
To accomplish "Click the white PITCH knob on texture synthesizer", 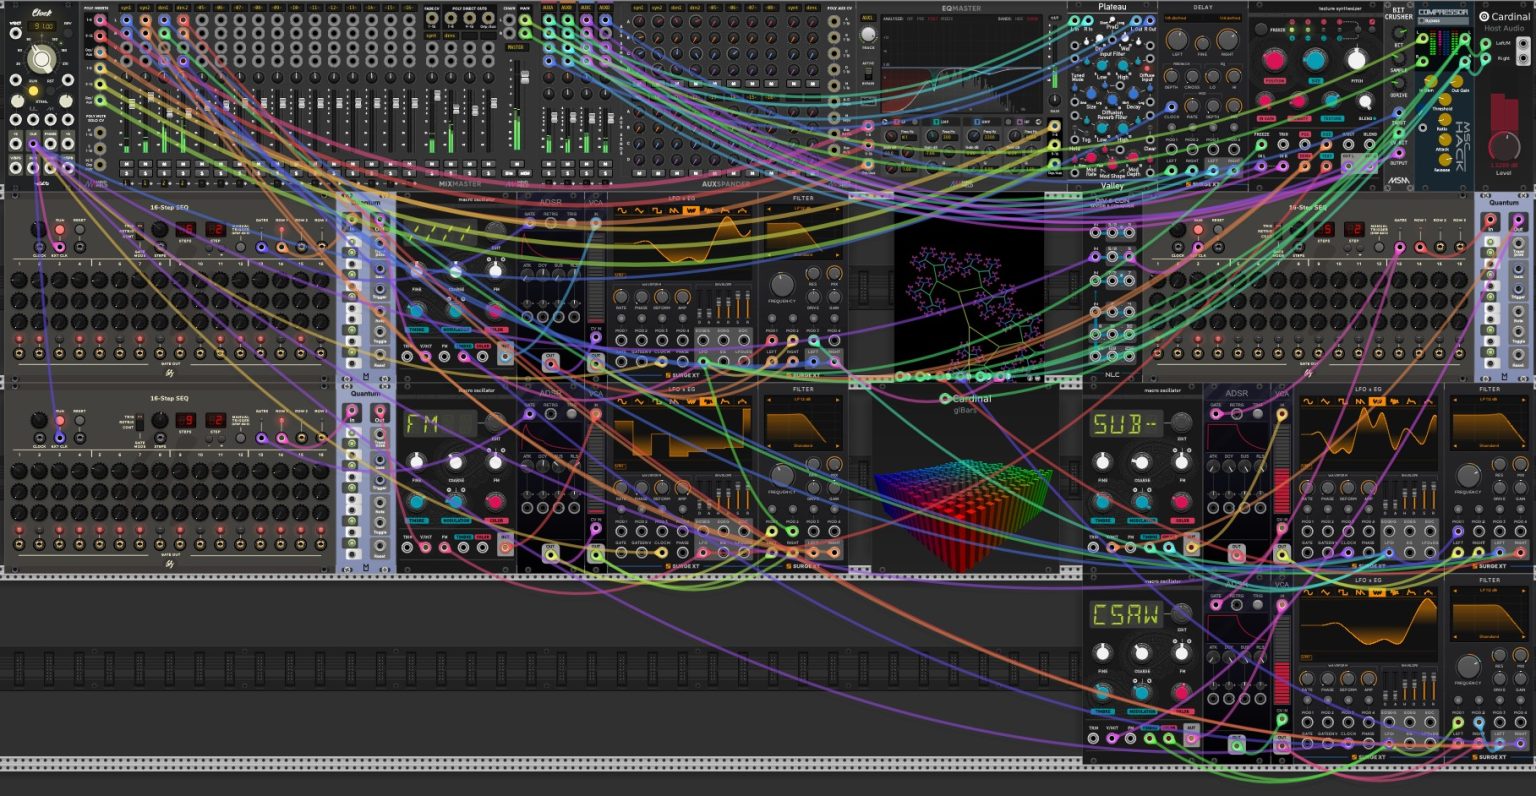I will pyautogui.click(x=1356, y=60).
